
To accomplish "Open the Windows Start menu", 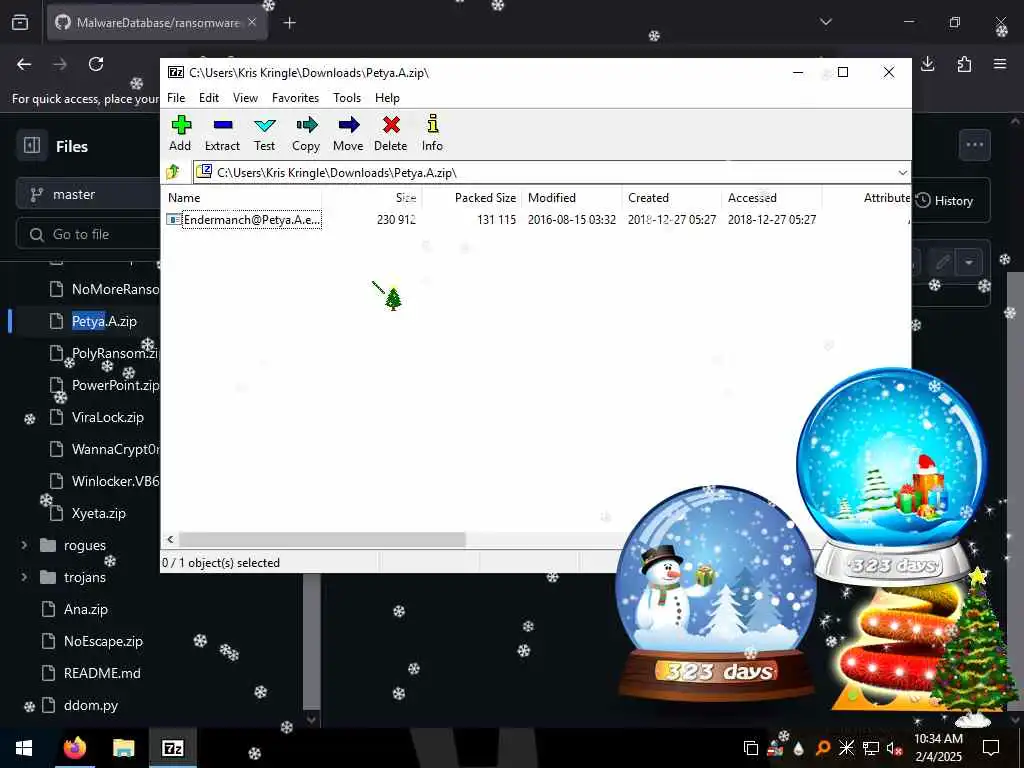I will [24, 748].
